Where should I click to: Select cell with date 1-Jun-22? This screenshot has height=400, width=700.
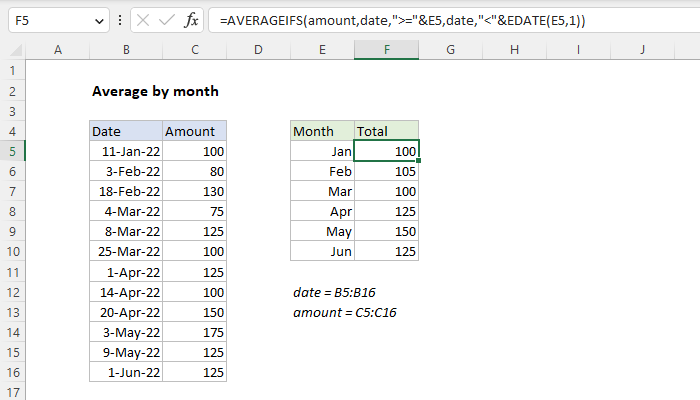[126, 372]
